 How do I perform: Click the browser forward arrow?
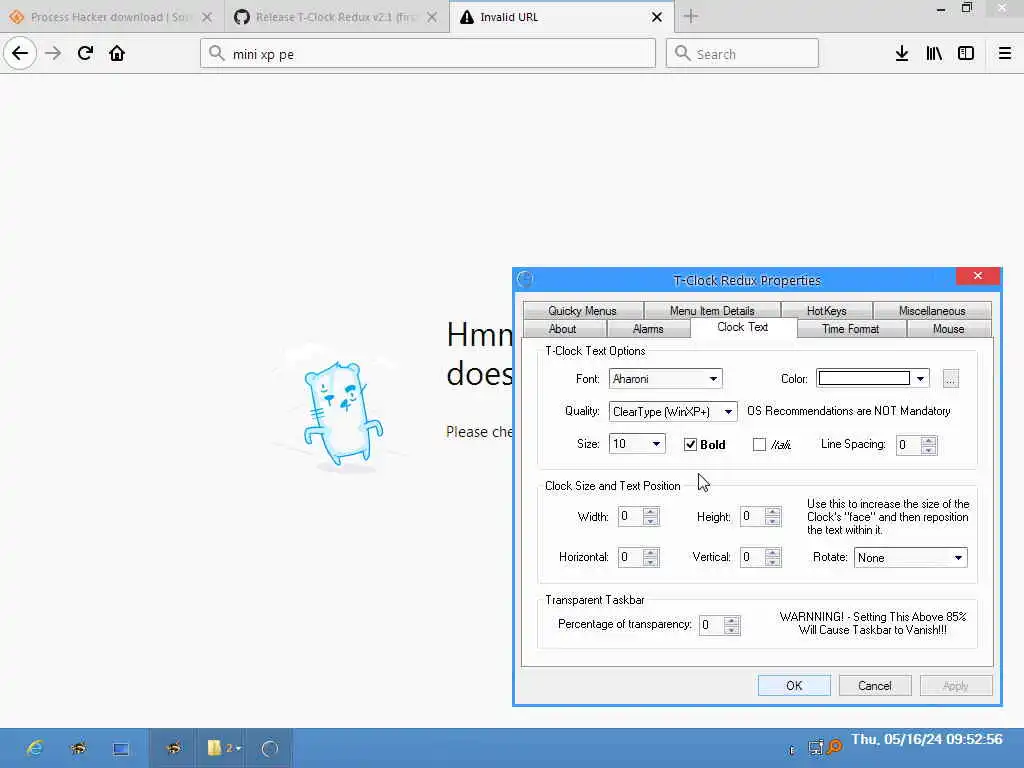[x=53, y=54]
